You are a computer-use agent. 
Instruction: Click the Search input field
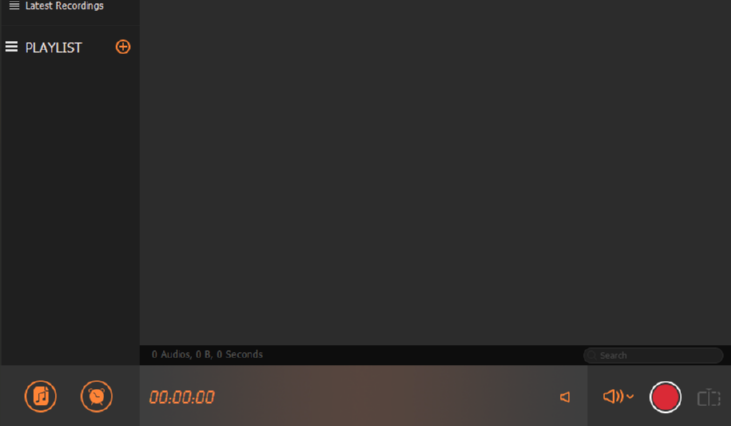[653, 356]
